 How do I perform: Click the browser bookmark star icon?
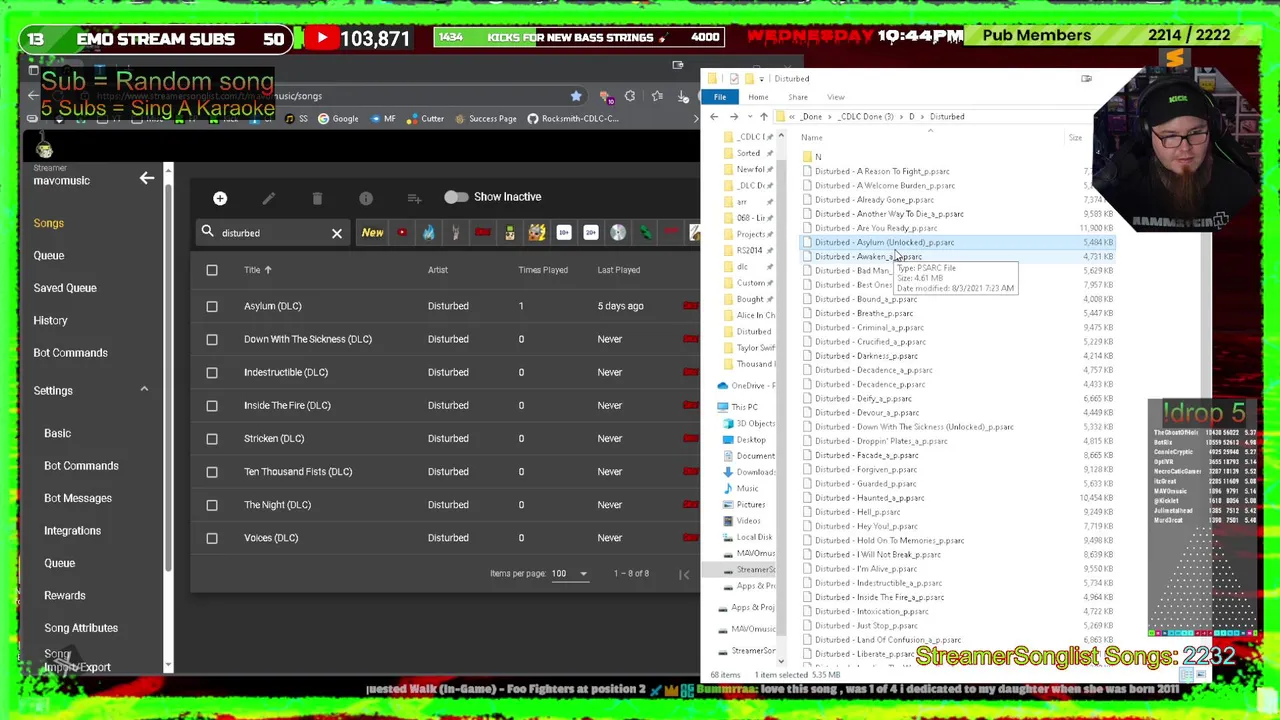(x=576, y=96)
